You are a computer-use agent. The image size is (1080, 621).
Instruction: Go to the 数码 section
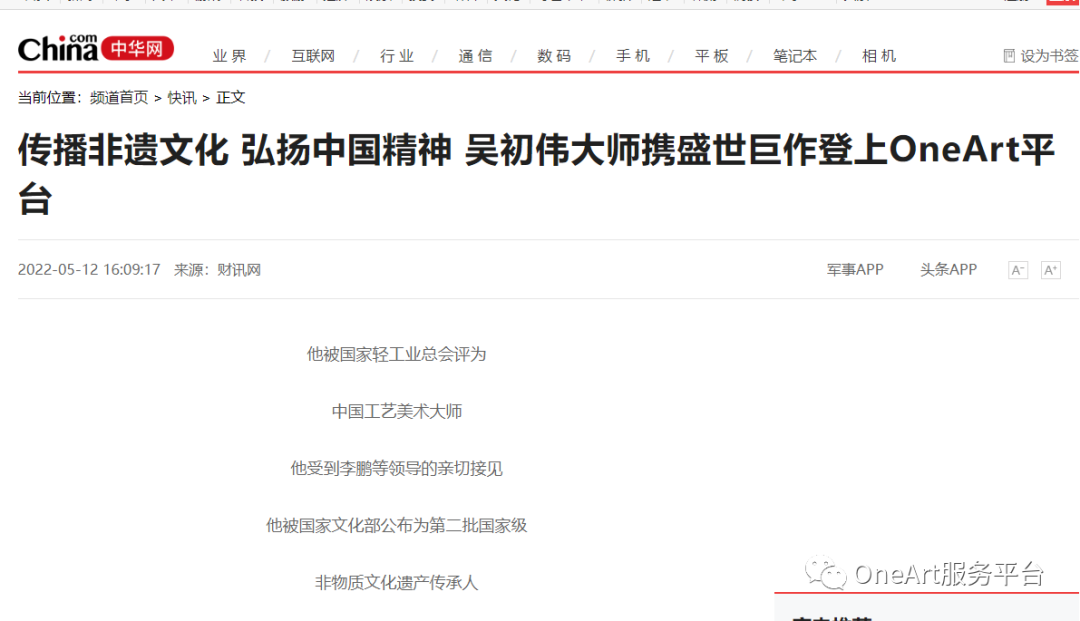[x=554, y=56]
